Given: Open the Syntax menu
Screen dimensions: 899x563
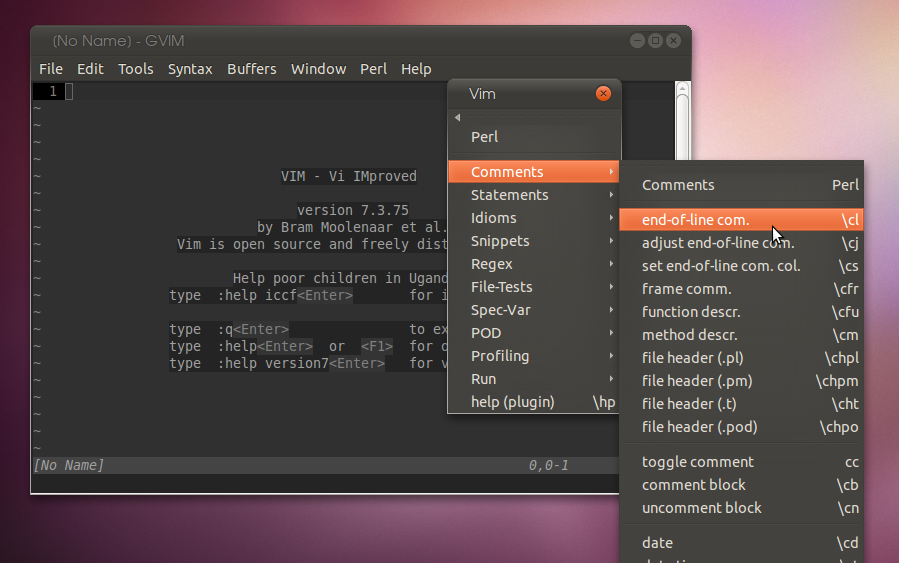Looking at the screenshot, I should 190,69.
